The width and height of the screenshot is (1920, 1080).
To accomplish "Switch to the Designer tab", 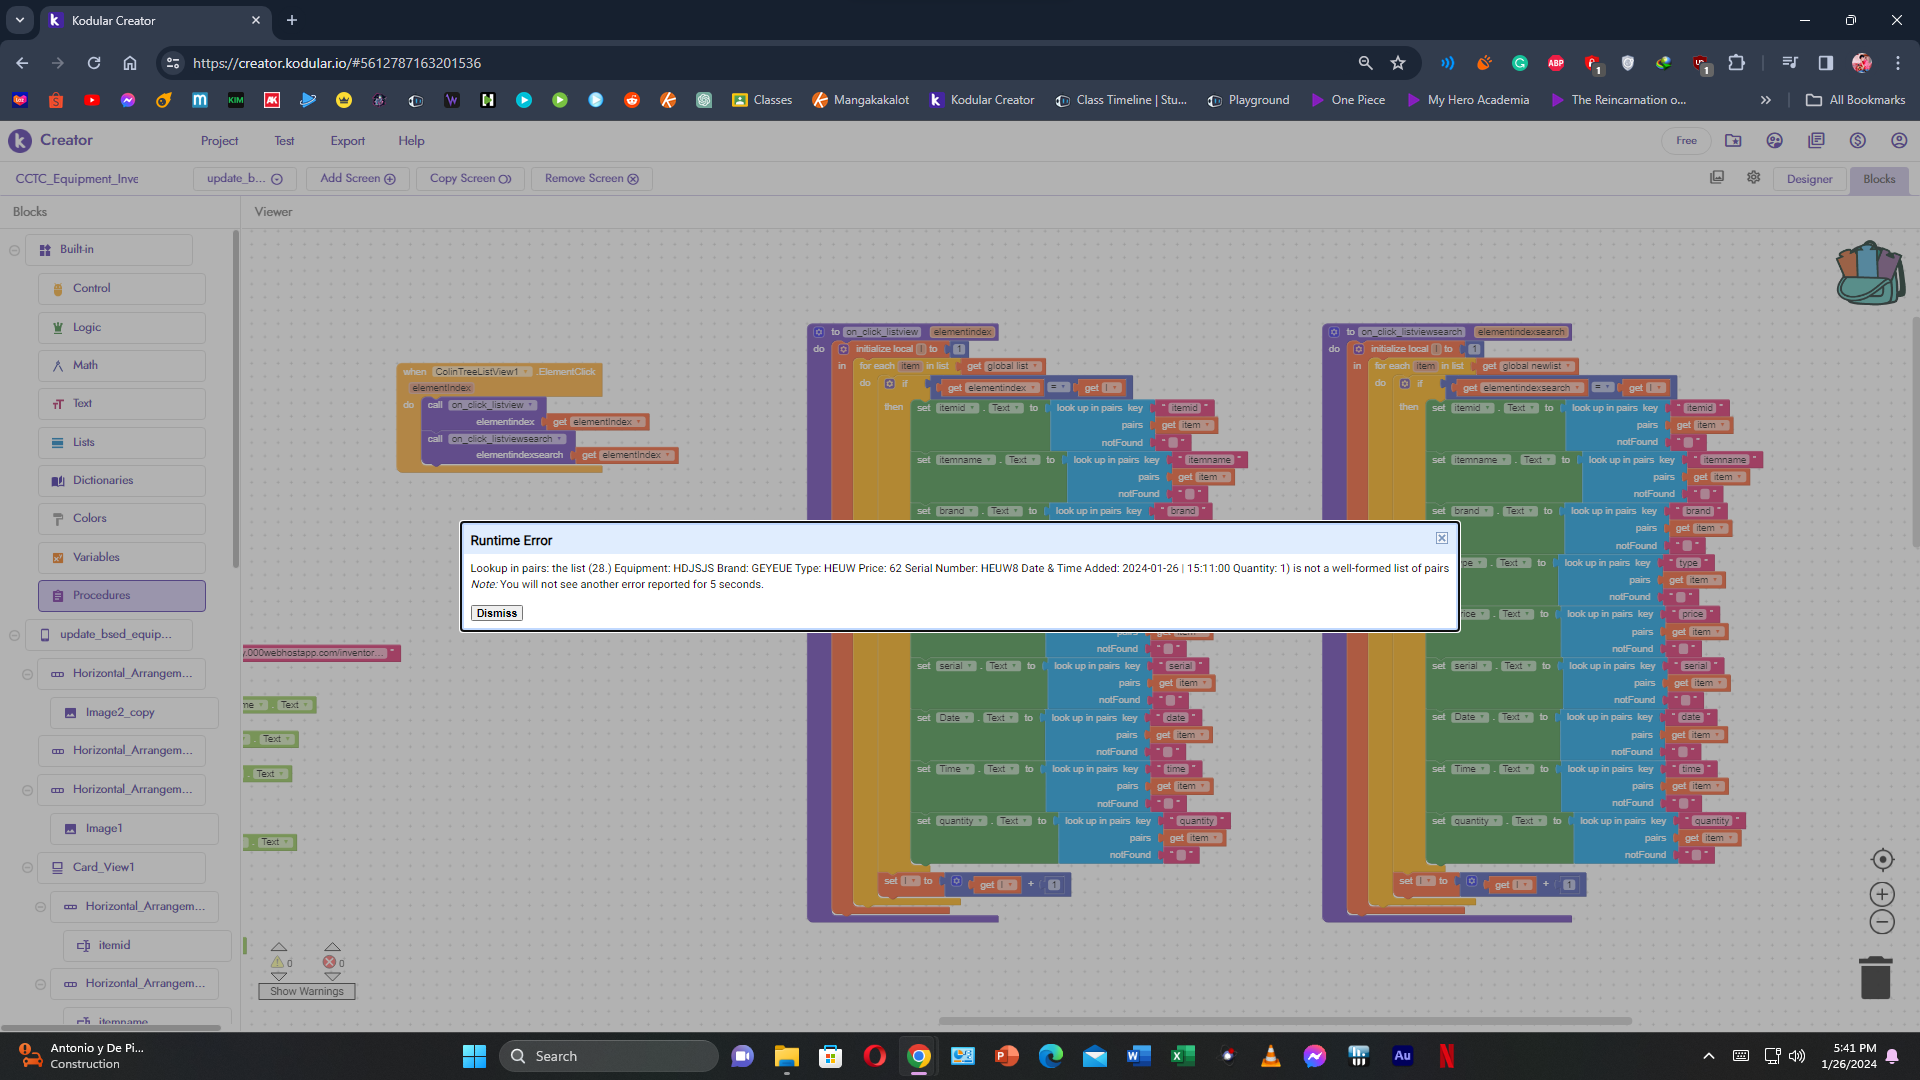I will coord(1809,179).
